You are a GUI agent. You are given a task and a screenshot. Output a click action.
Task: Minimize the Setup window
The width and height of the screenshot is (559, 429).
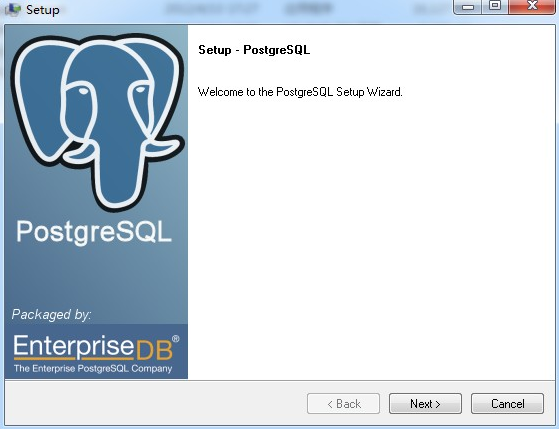468,6
